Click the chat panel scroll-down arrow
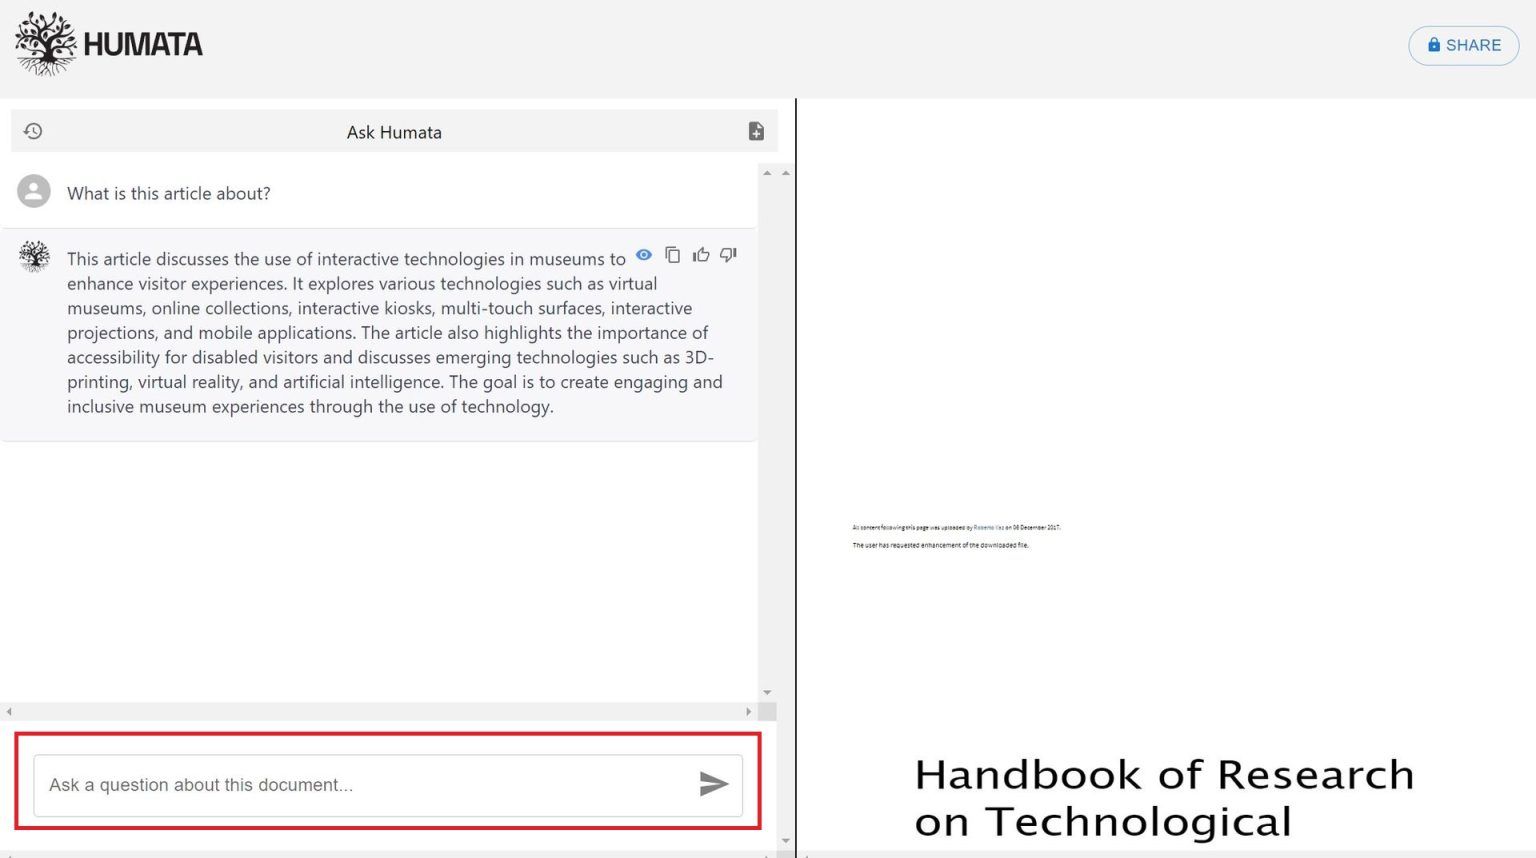This screenshot has height=858, width=1536. coord(767,692)
